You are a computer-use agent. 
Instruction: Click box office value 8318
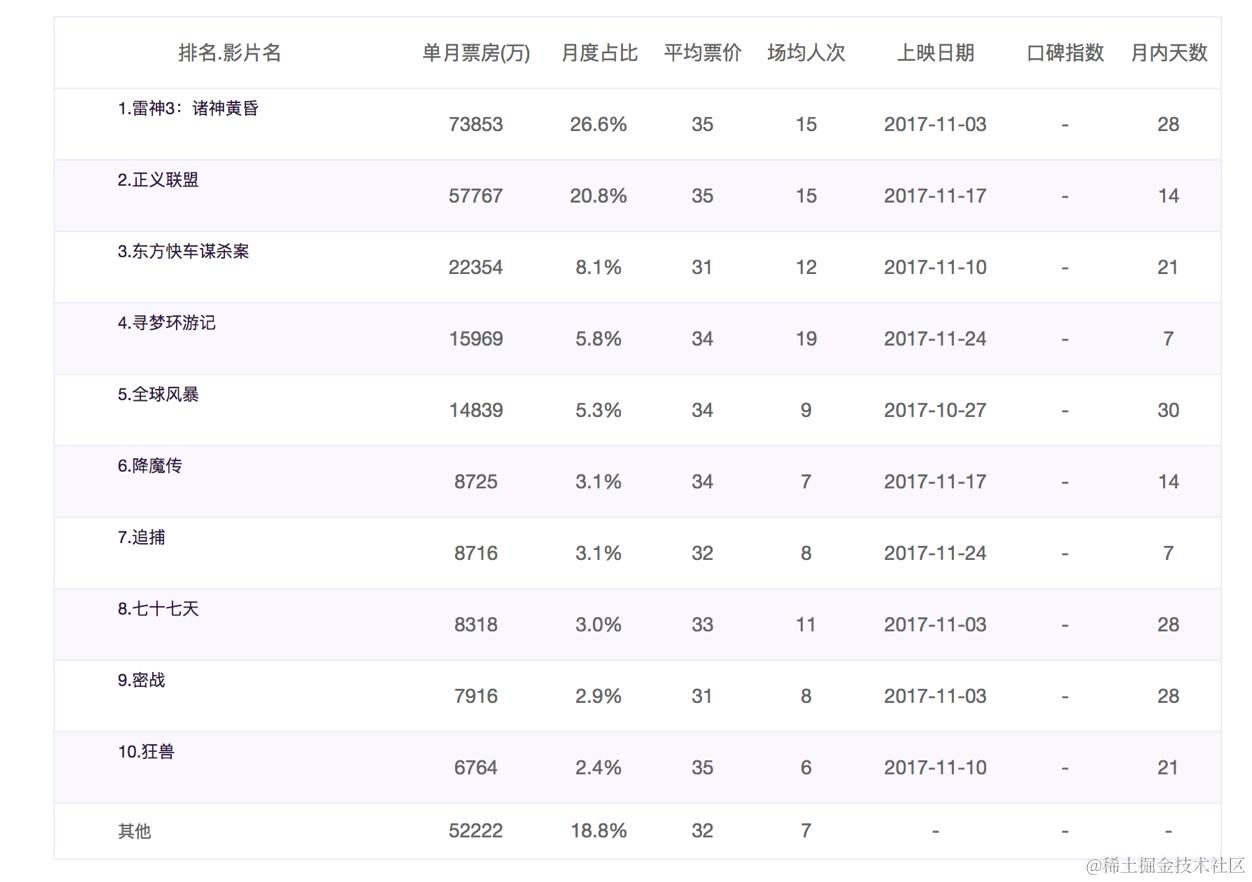click(476, 625)
